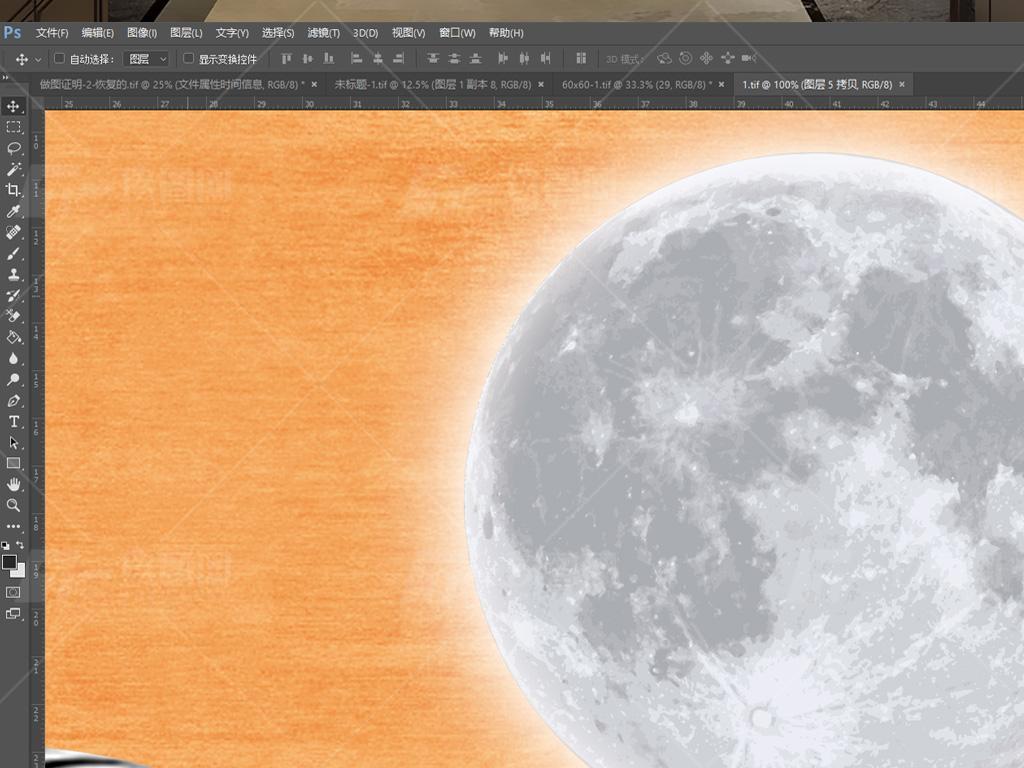Select the Horizontal Type tool
Image resolution: width=1024 pixels, height=768 pixels.
click(13, 421)
